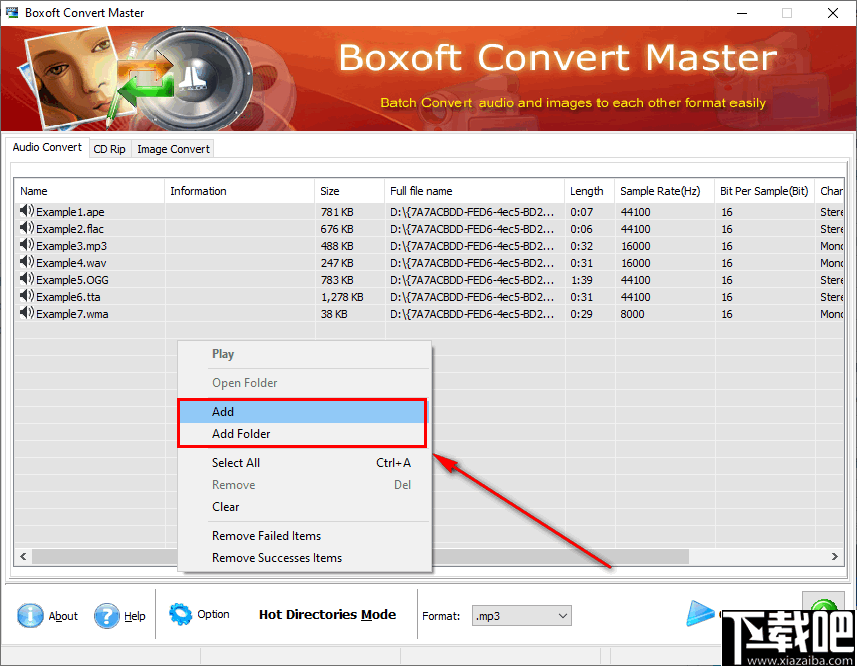Click Remove Failed Items menu entry
This screenshot has width=857, height=666.
tap(266, 535)
